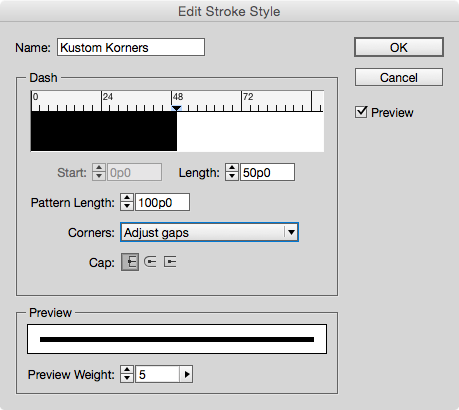Click the stroke preview line
Screen dimensions: 459x410
tap(177, 339)
